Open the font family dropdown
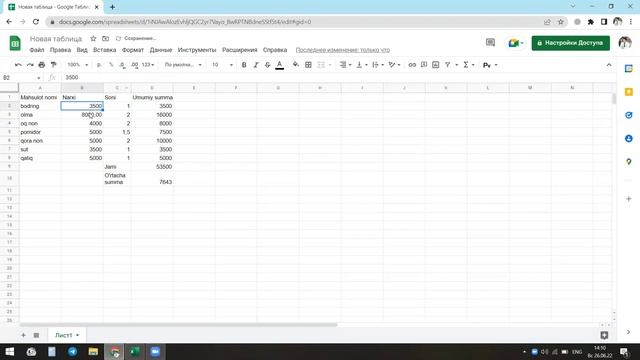 tap(183, 65)
